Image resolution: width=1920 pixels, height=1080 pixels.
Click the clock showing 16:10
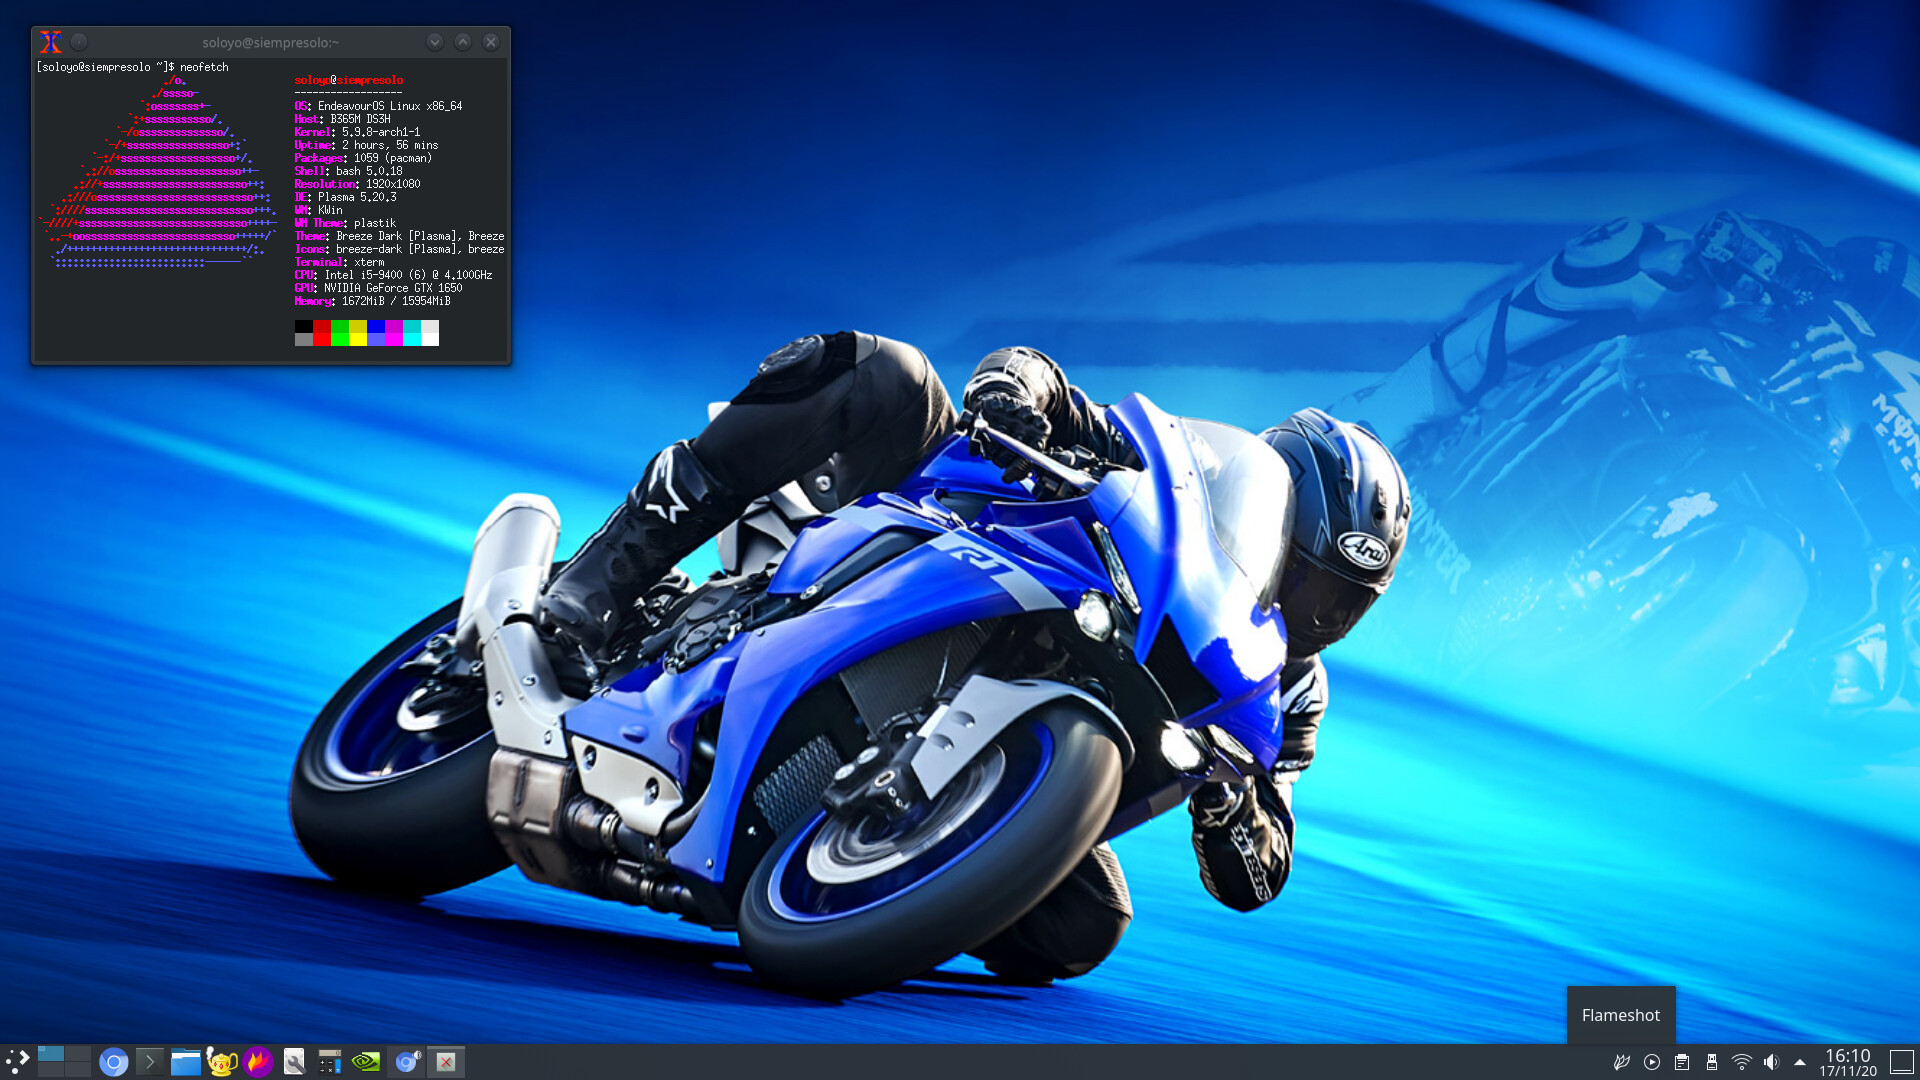point(1847,1061)
